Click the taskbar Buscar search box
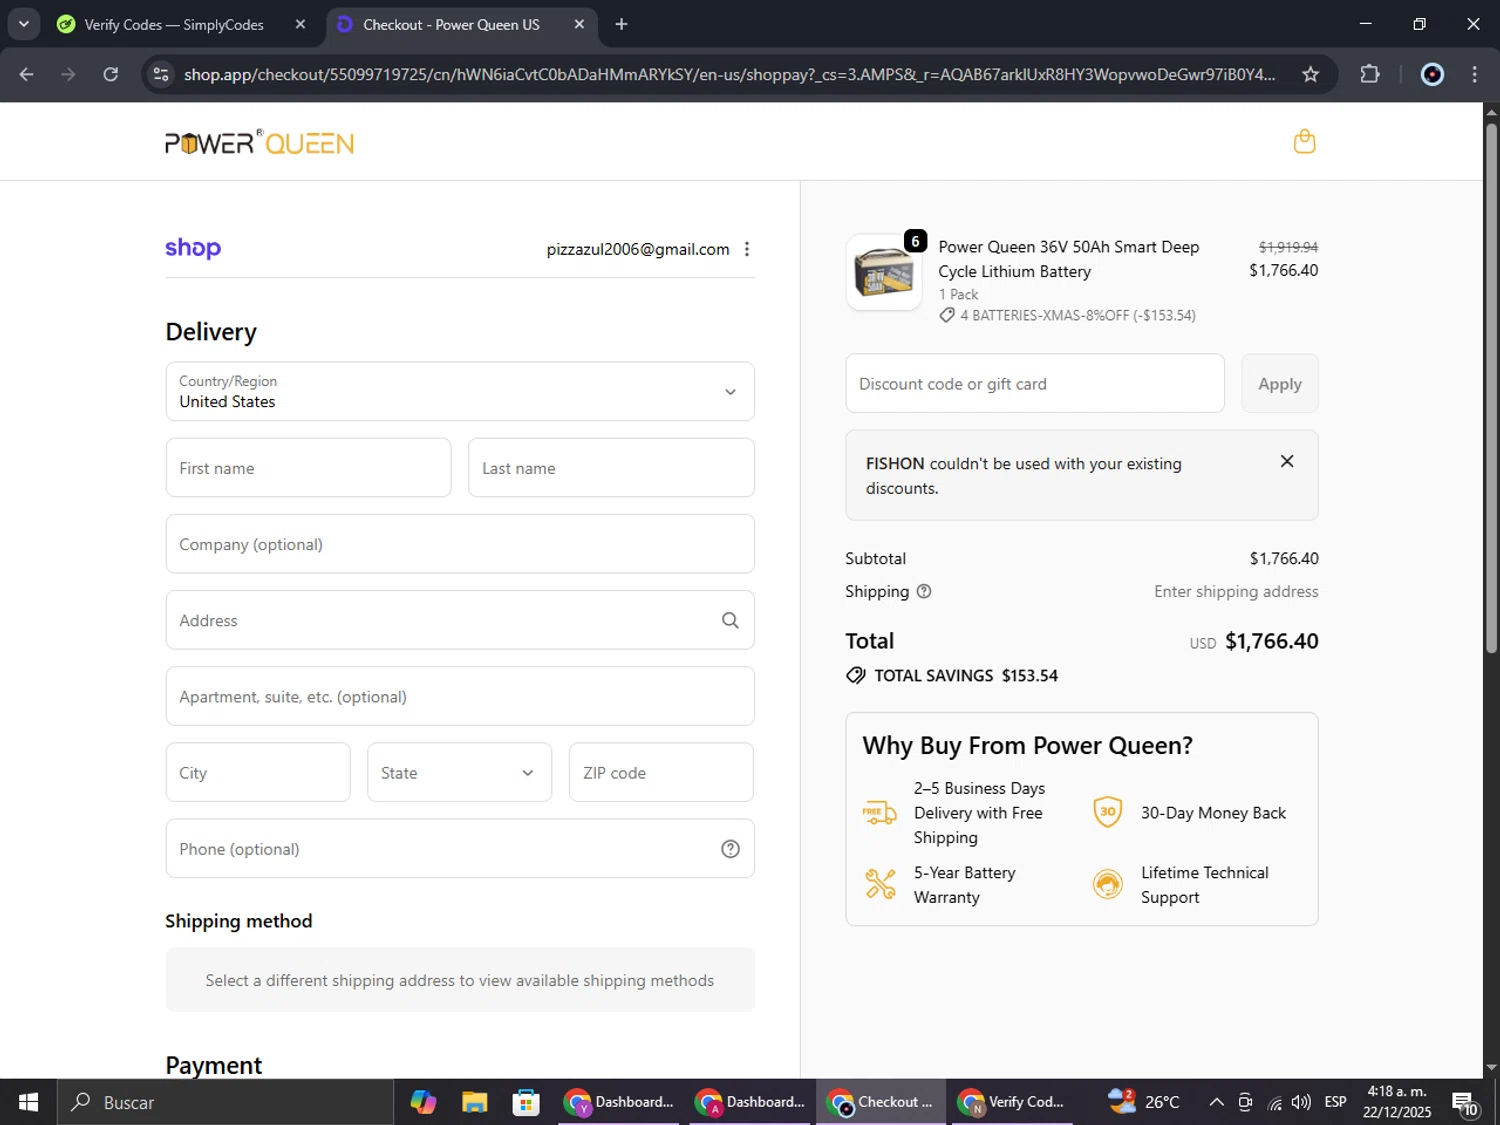Screen dimensions: 1500x1125 (225, 1102)
